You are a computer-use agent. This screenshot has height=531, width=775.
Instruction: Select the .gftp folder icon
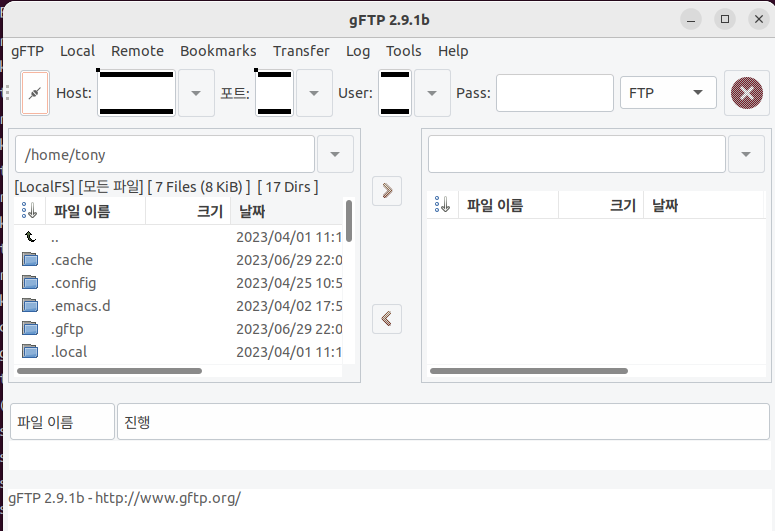(x=30, y=329)
